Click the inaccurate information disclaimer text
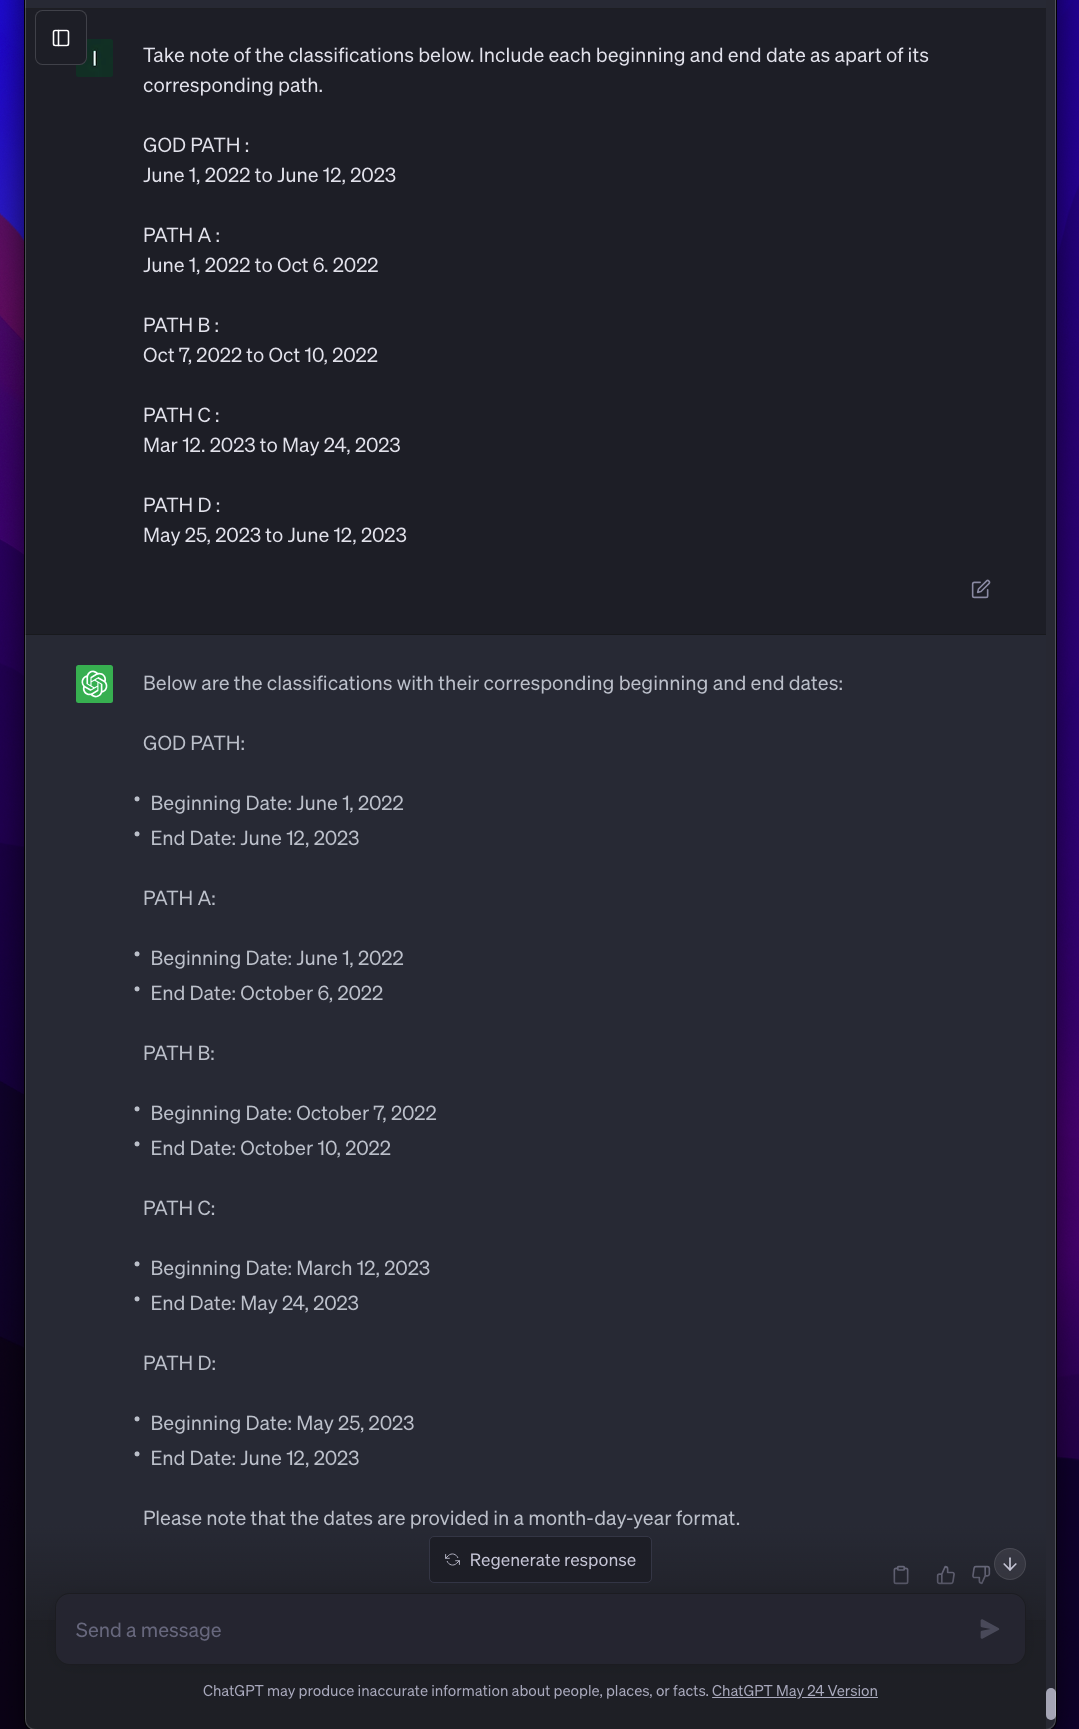 pos(455,1691)
